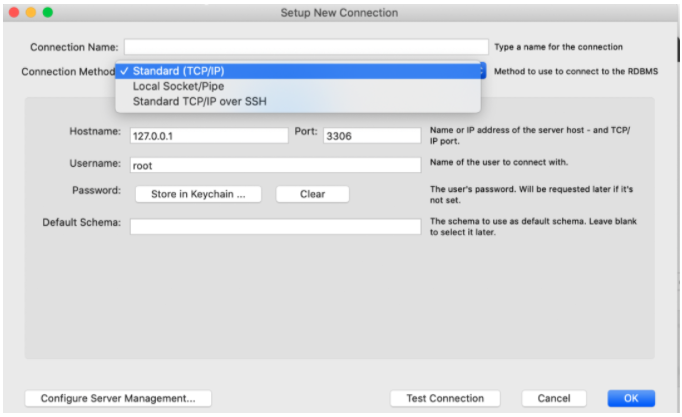
Task: Click the Password label text
Action: click(95, 190)
